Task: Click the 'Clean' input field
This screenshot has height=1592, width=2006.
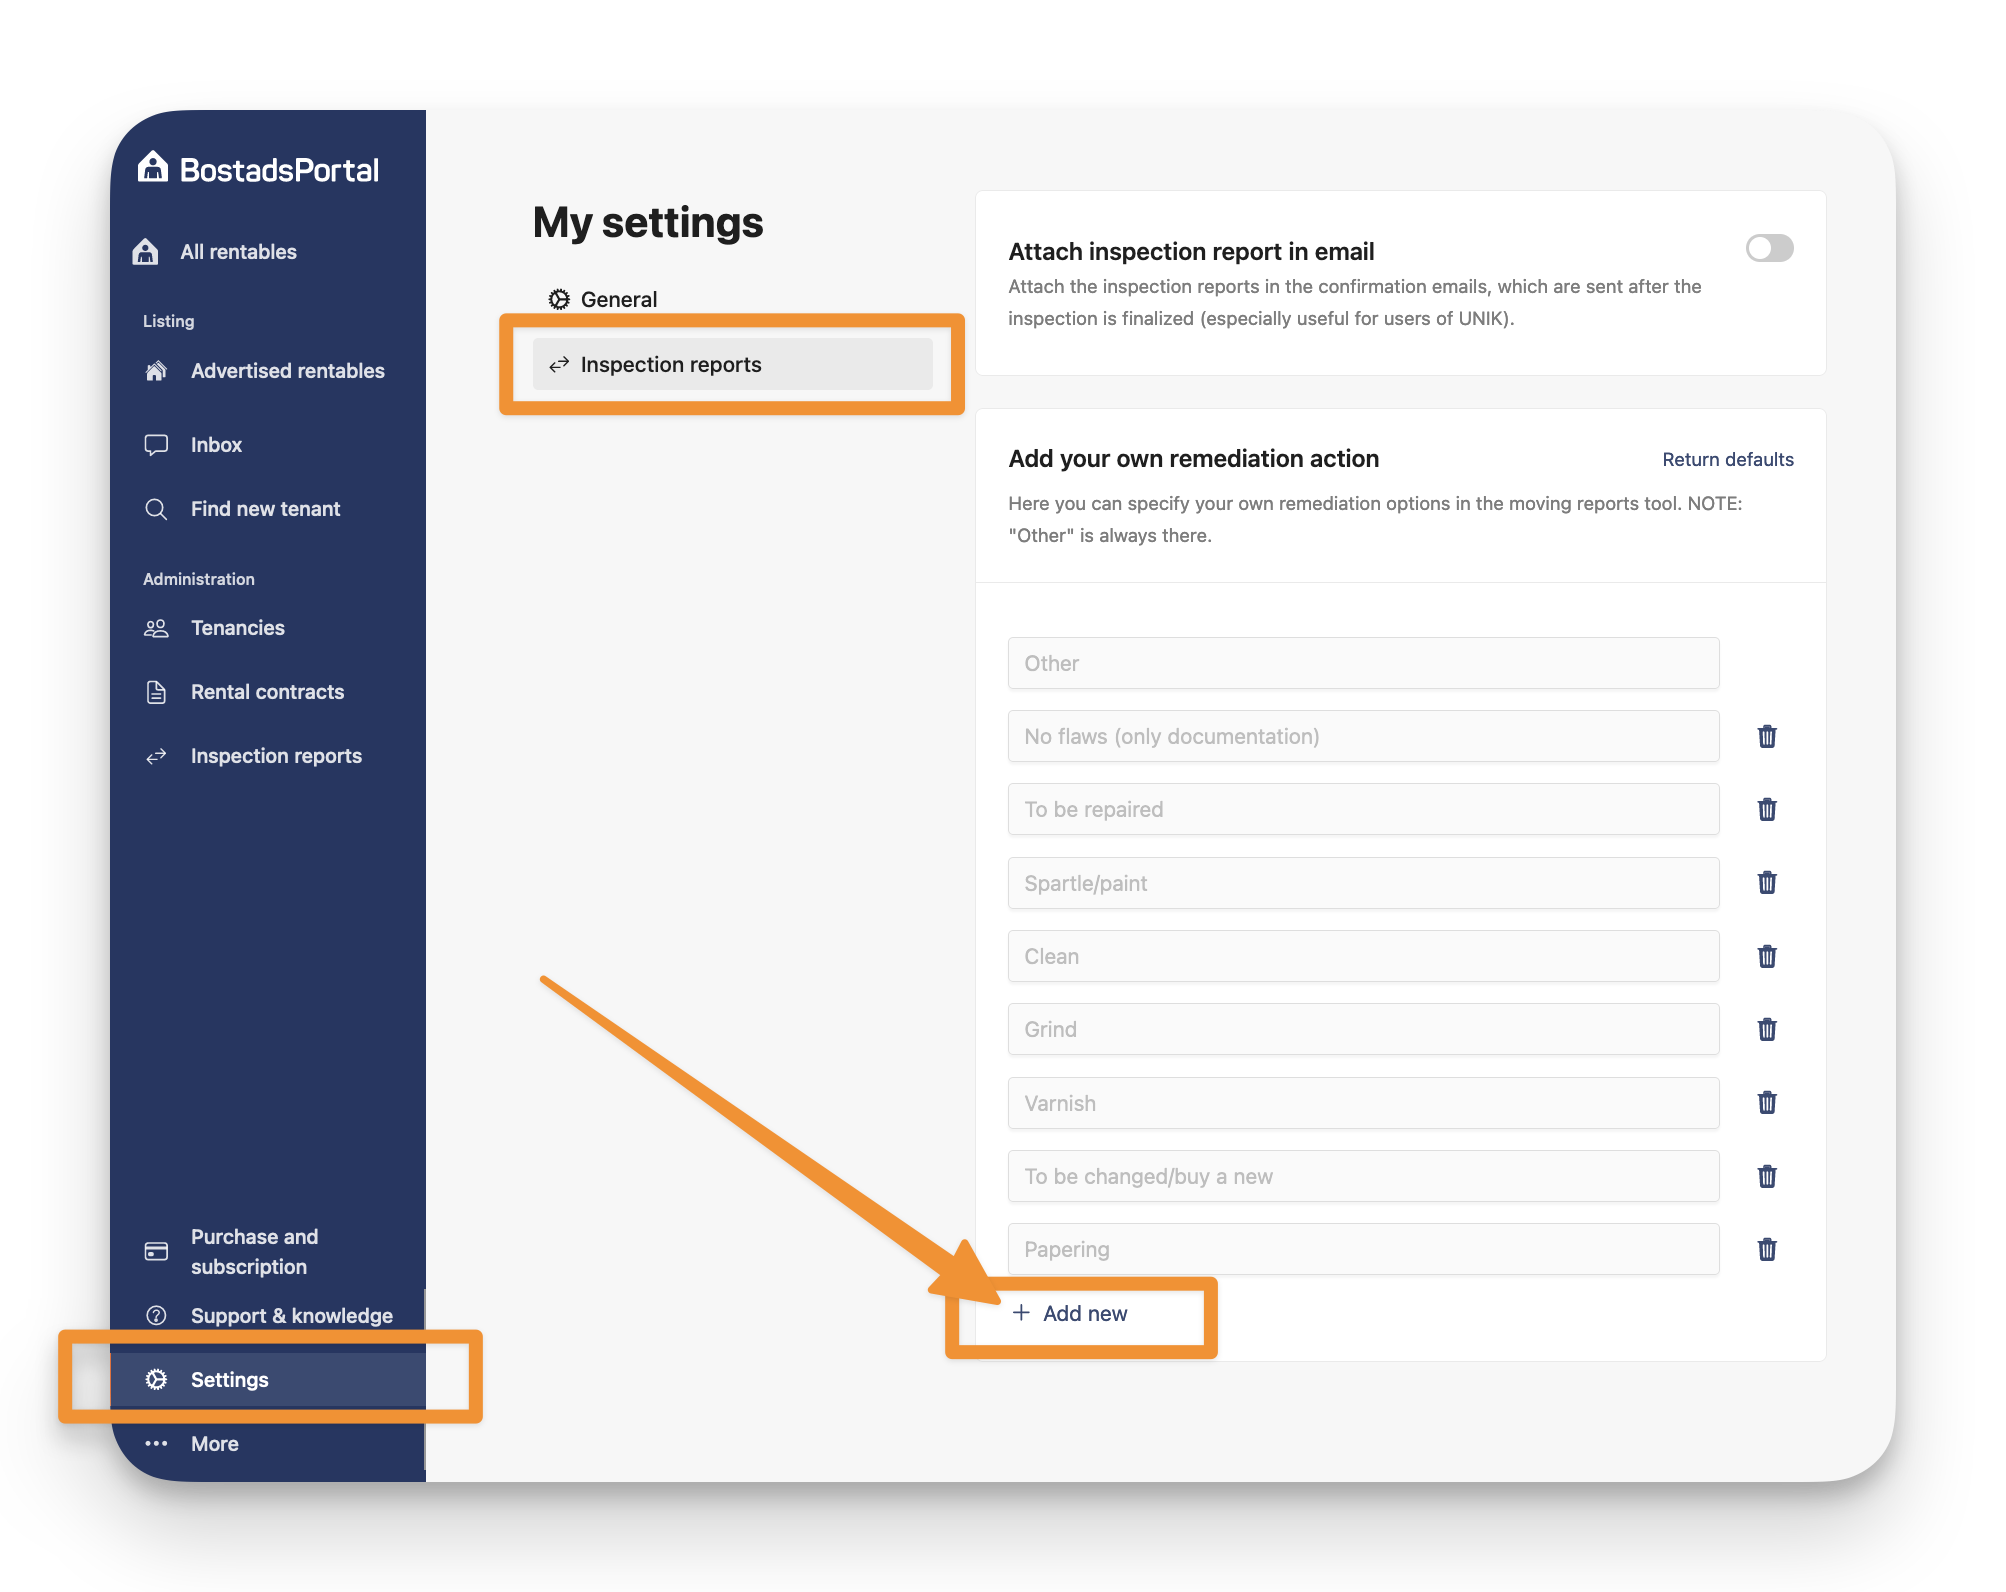Action: click(x=1363, y=957)
